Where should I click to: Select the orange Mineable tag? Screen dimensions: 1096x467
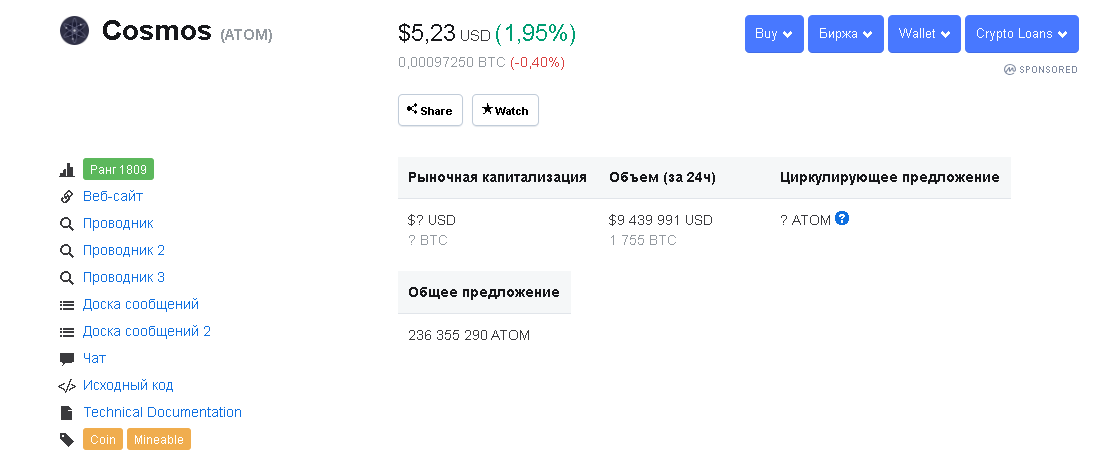pos(158,439)
